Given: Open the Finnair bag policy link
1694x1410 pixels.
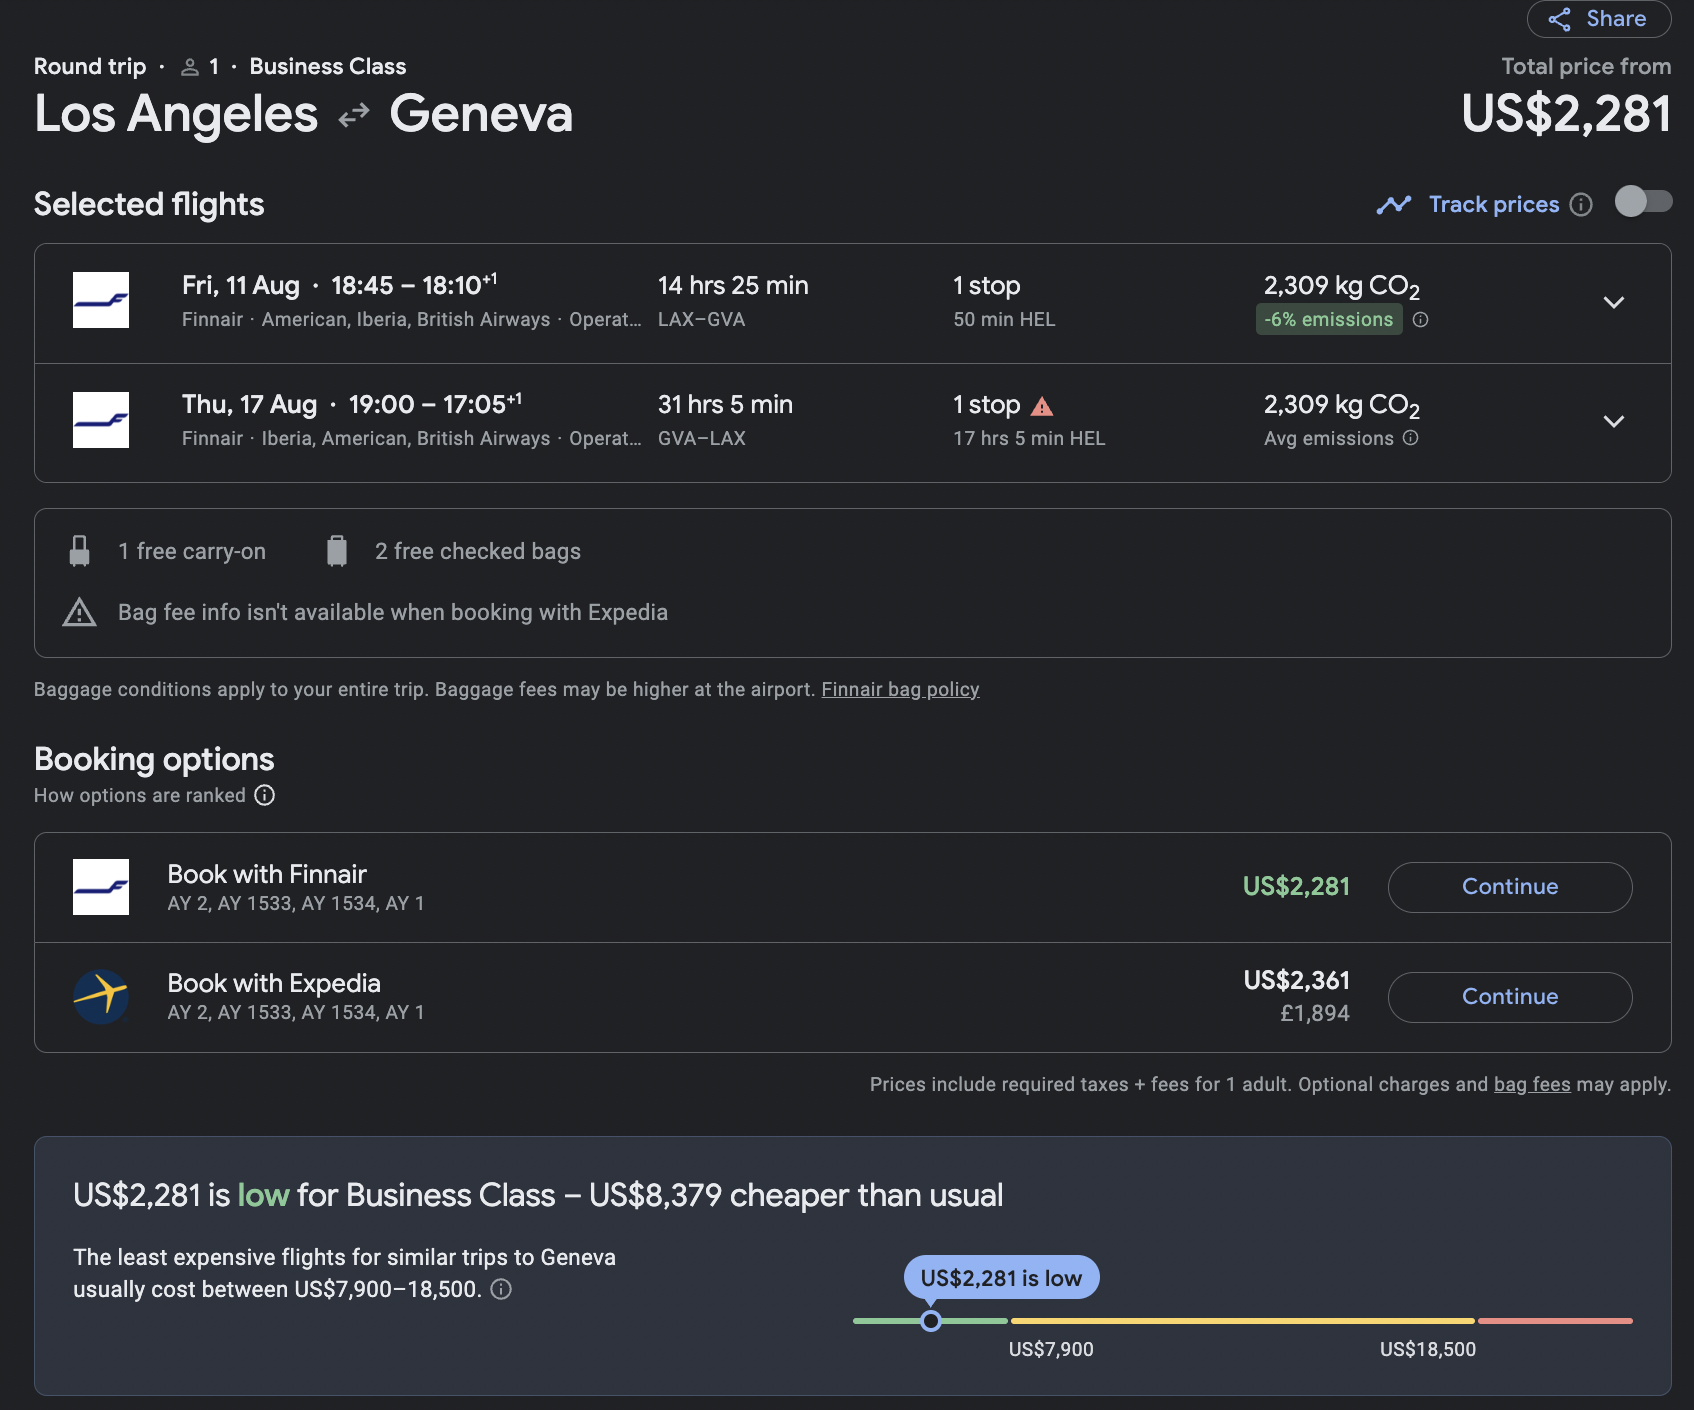Looking at the screenshot, I should [x=900, y=689].
